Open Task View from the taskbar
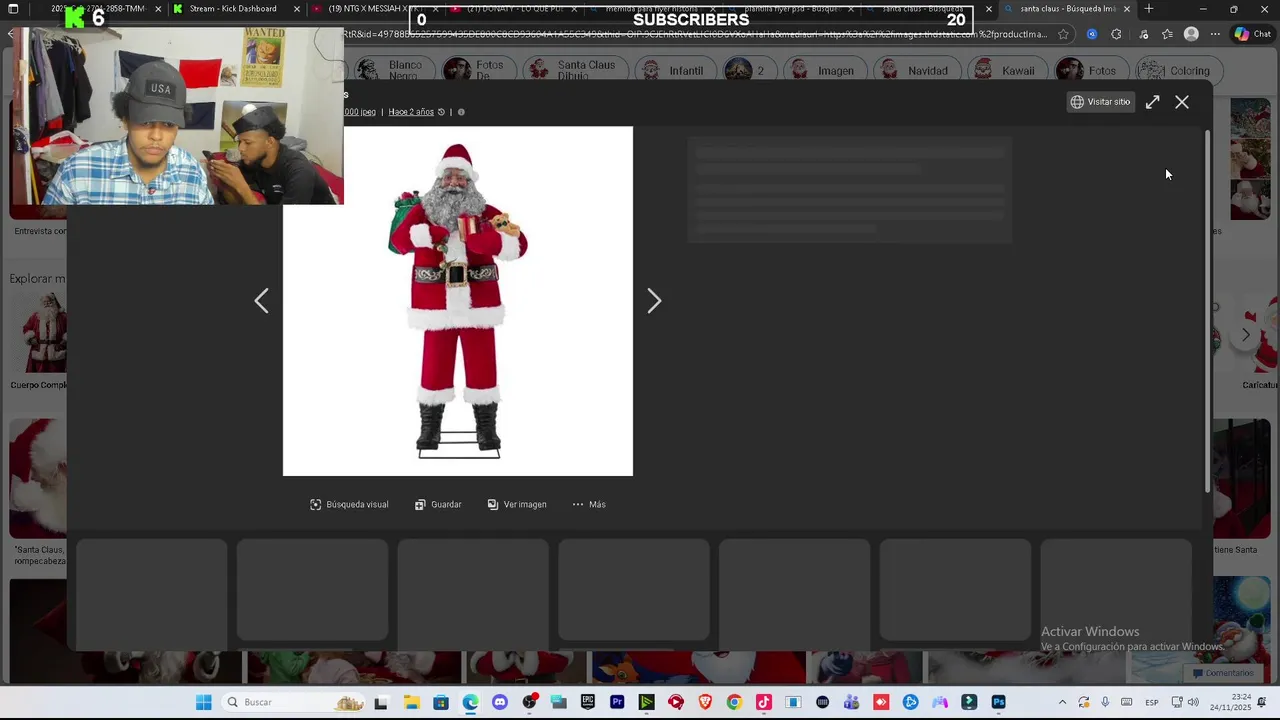 click(381, 702)
